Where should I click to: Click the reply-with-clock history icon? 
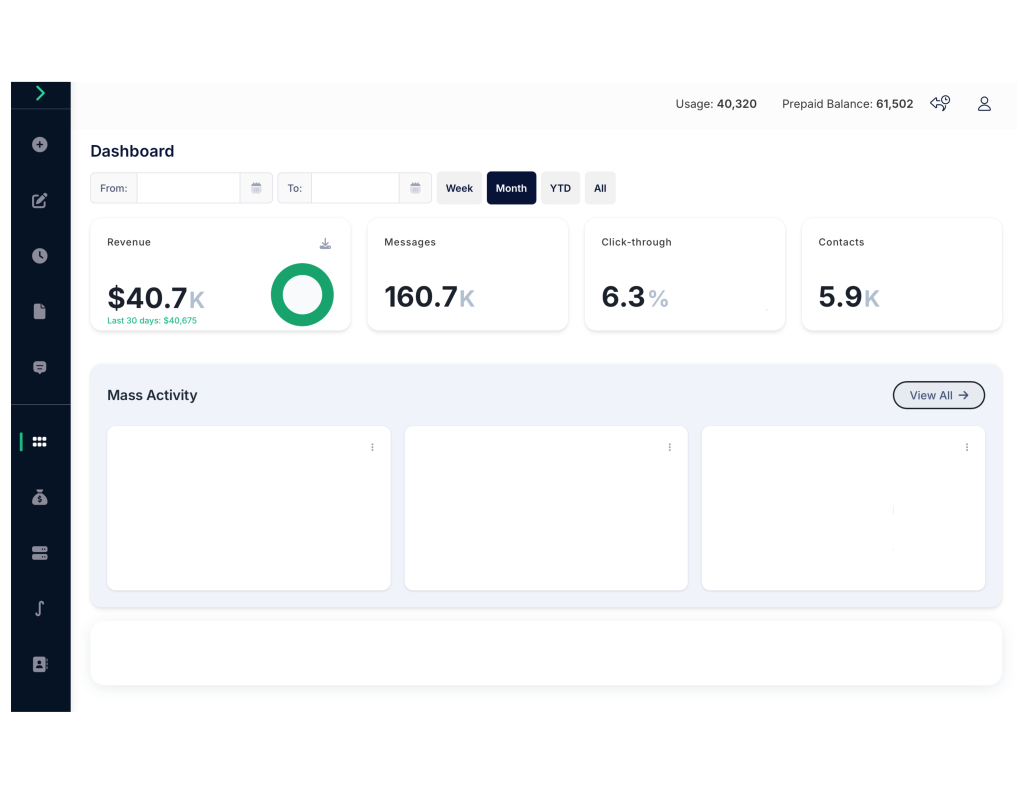click(940, 103)
